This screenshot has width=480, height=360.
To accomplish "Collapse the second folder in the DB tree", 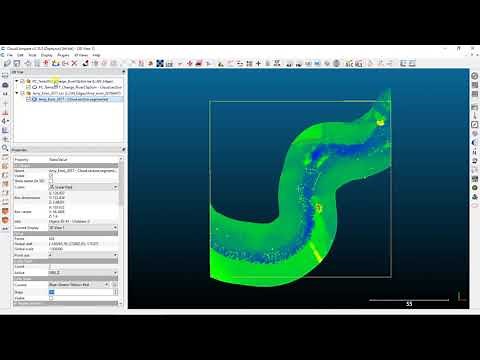I will [17, 93].
